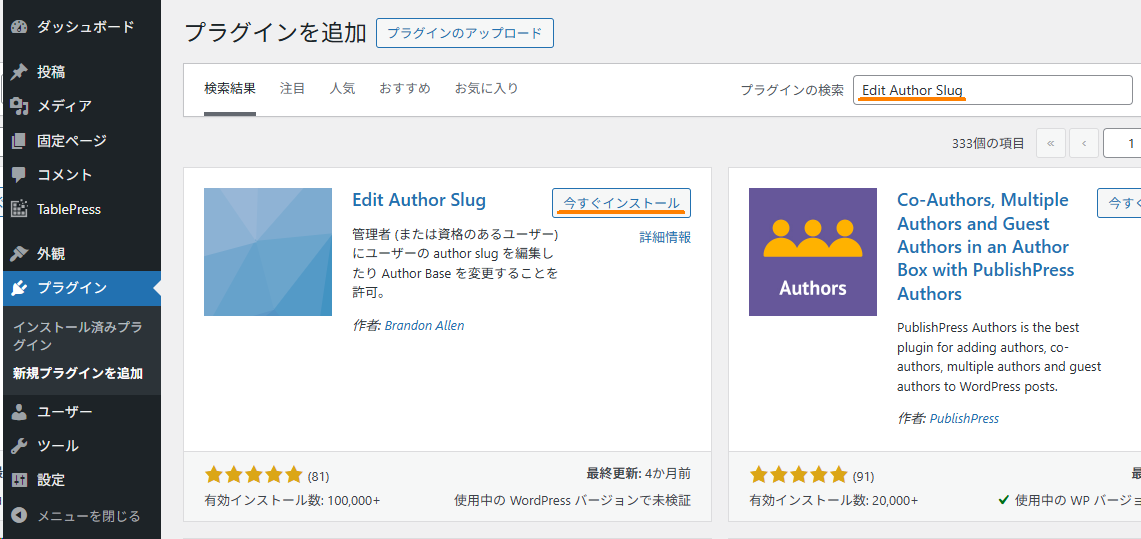Open Edit Author Slug title link
1141x539 pixels.
(418, 200)
